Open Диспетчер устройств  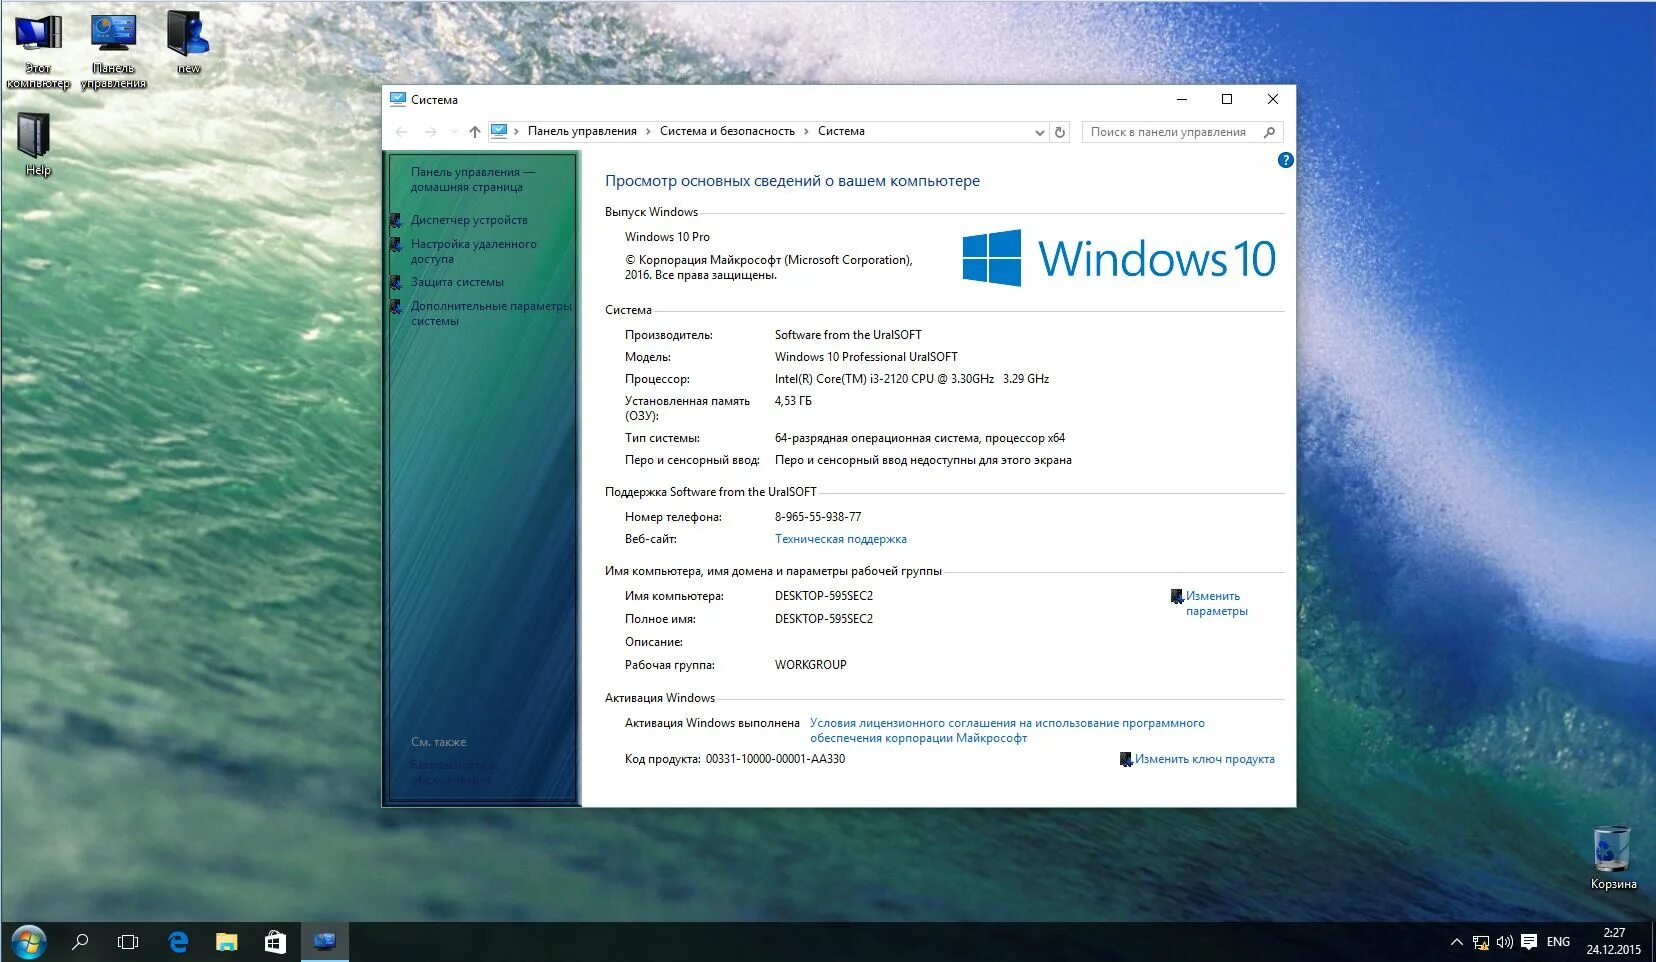pyautogui.click(x=469, y=220)
